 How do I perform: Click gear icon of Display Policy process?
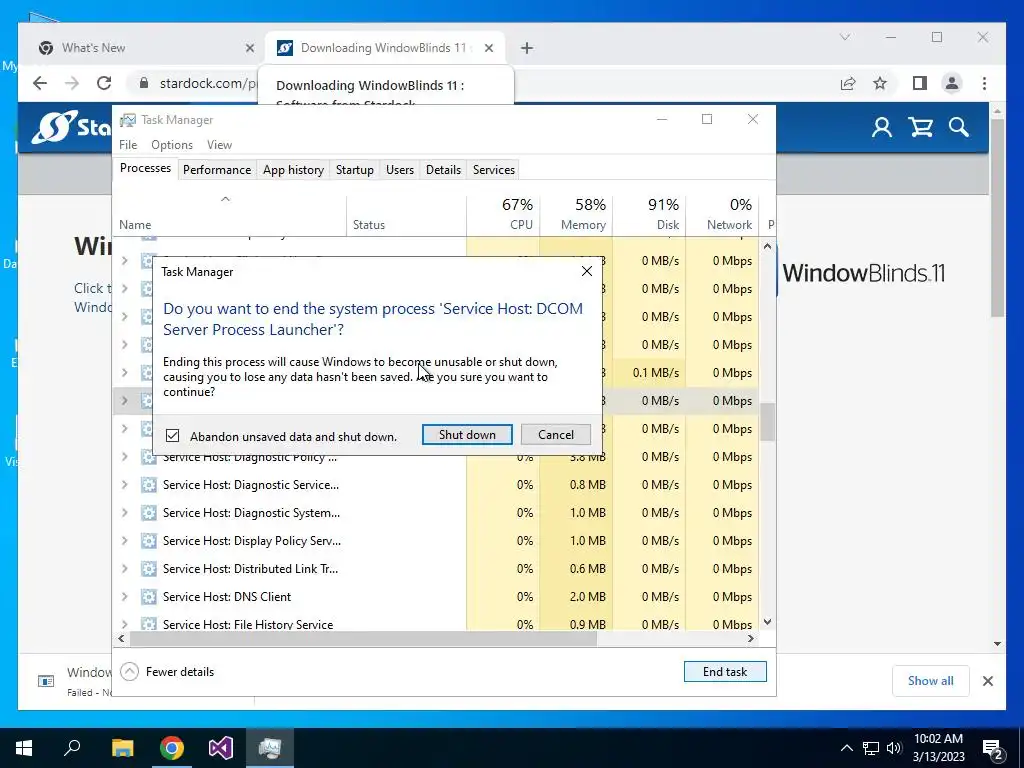149,541
